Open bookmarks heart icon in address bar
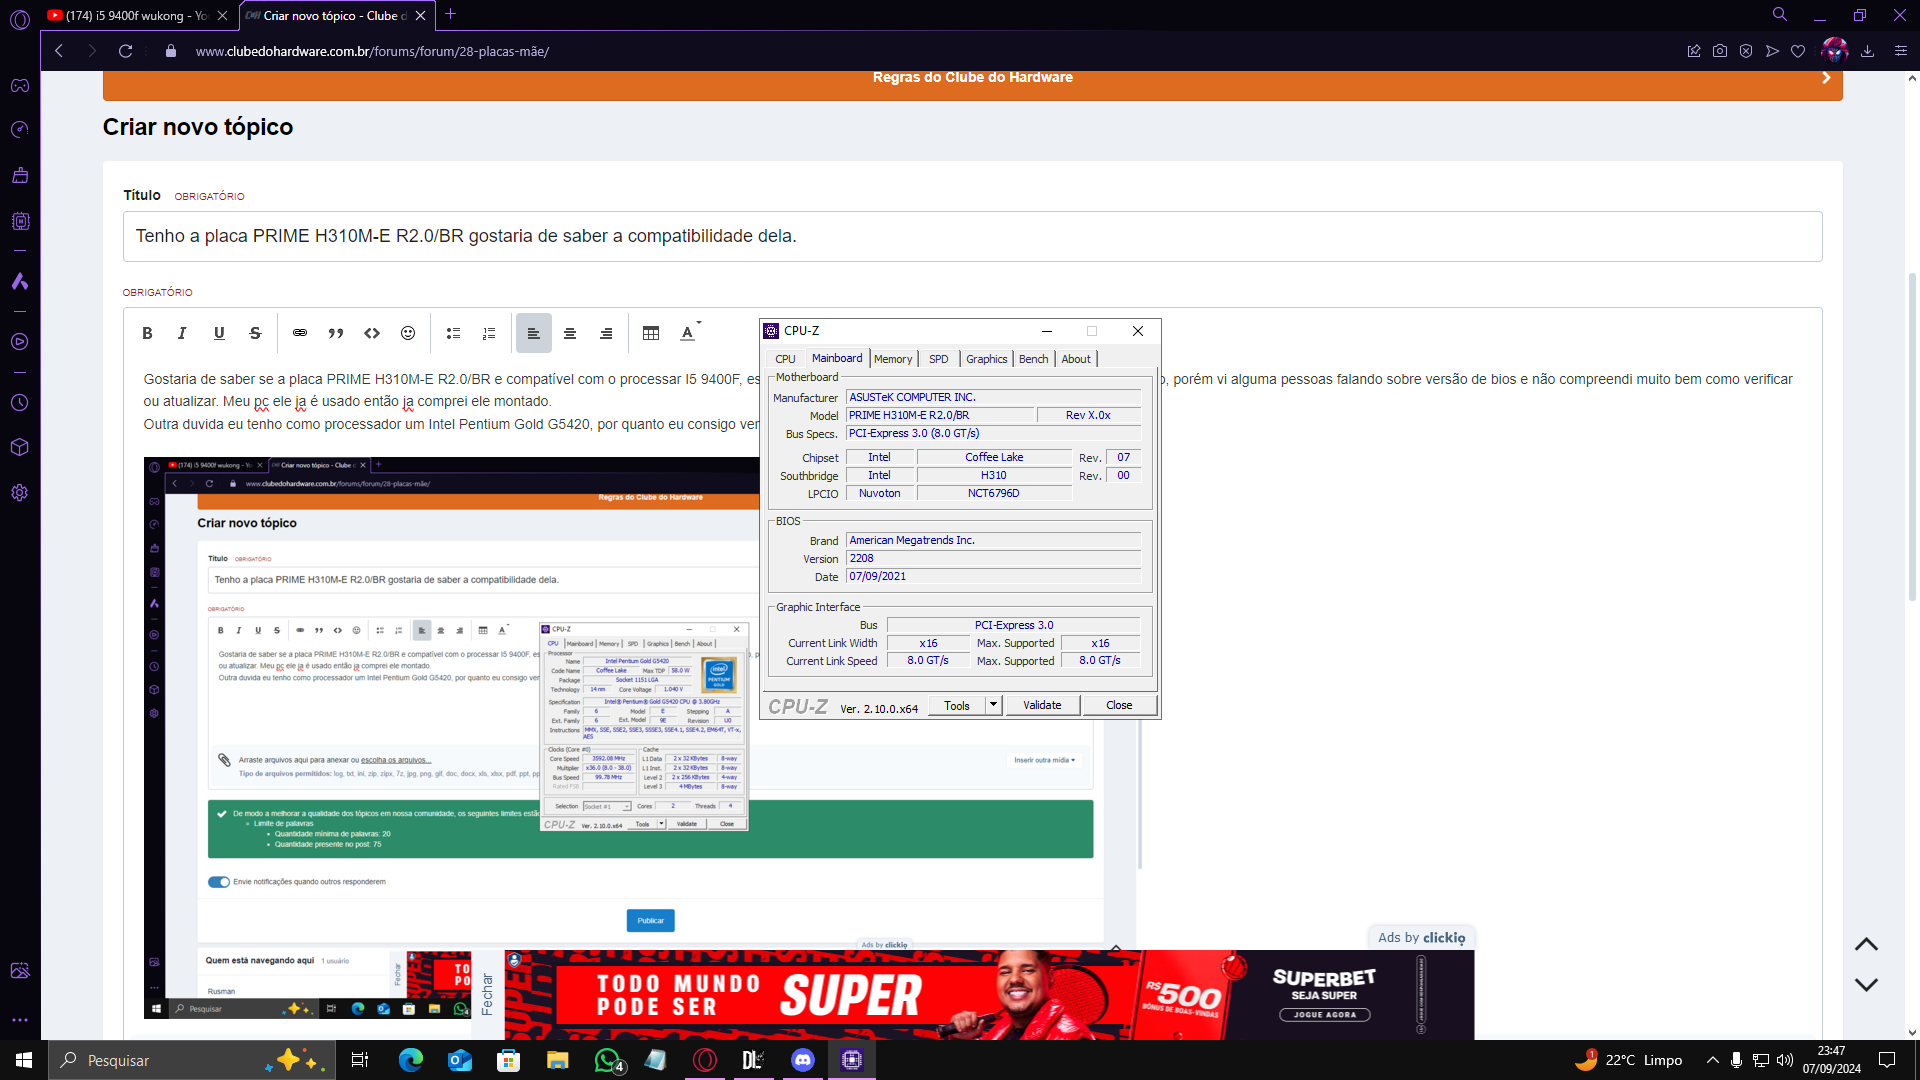 [1798, 51]
